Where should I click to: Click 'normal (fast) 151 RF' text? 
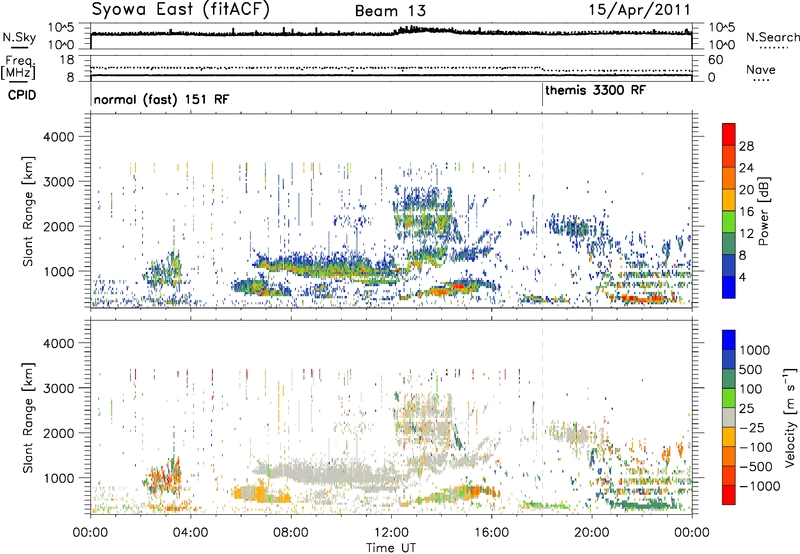click(x=162, y=99)
